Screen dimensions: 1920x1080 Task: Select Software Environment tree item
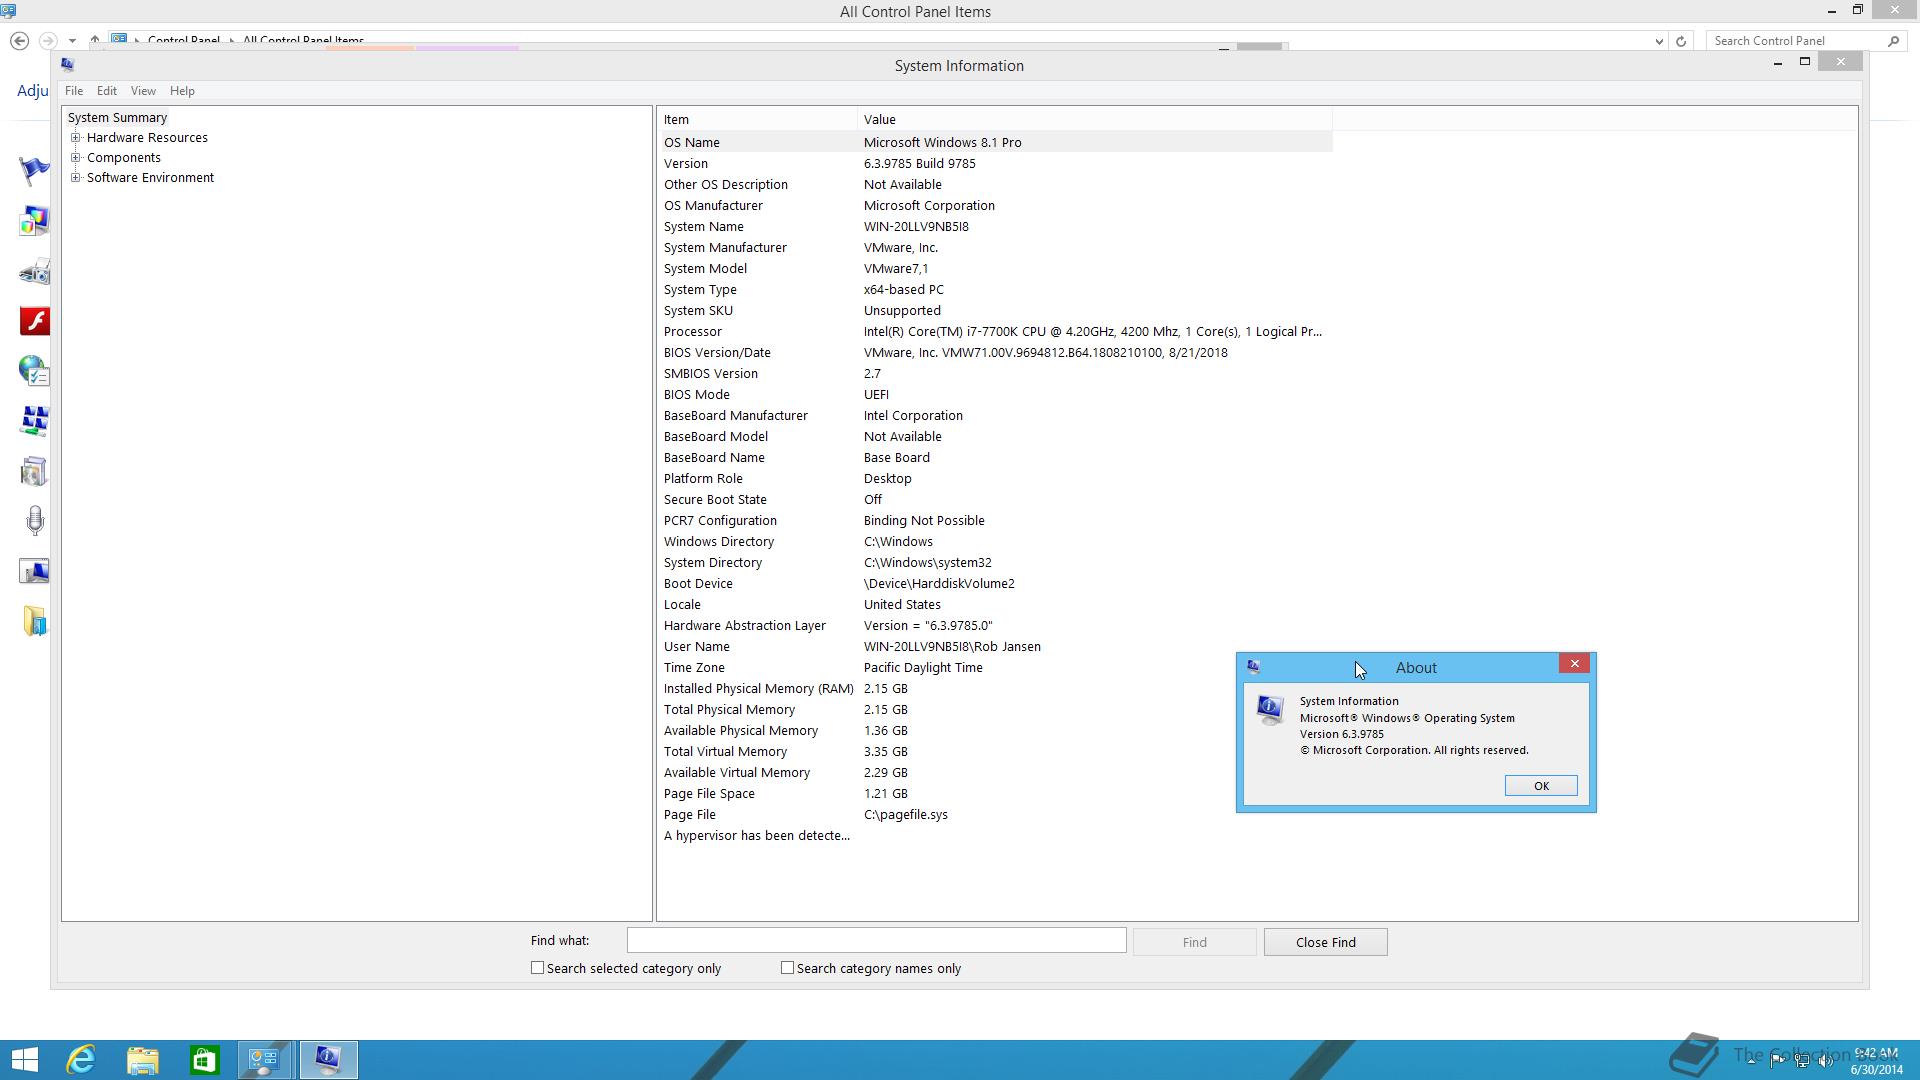pos(150,178)
